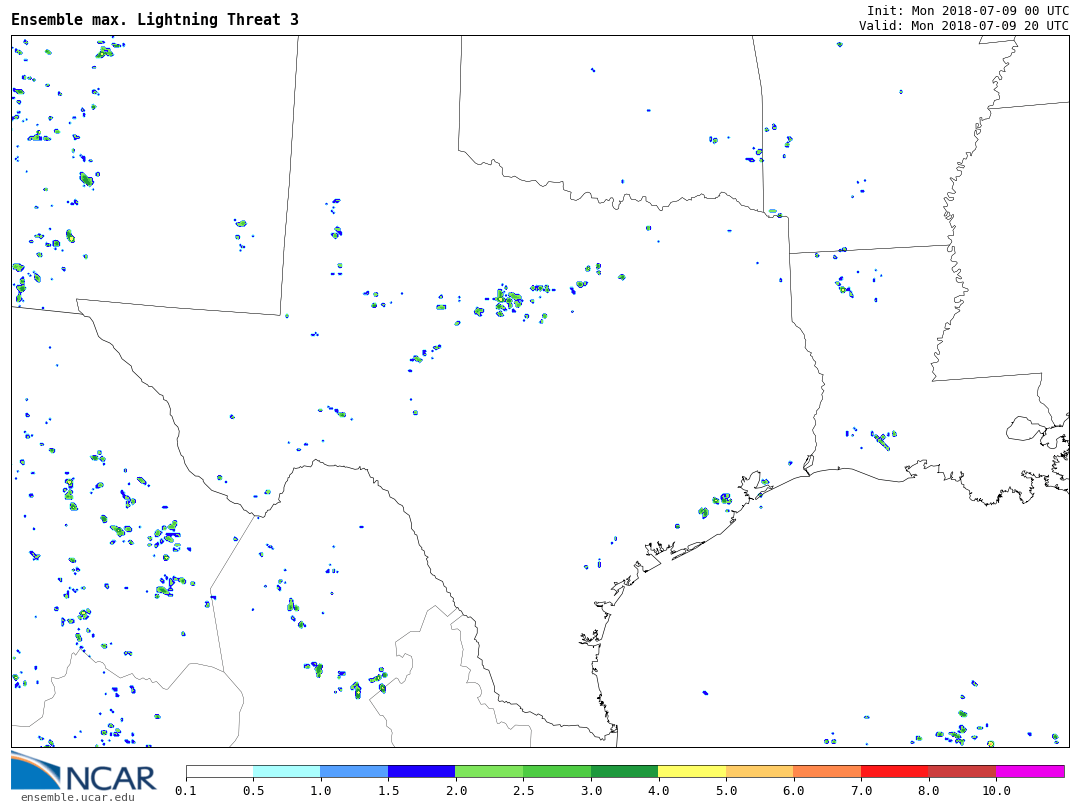This screenshot has height=810, width=1080.
Task: Click the dark red 8.0–10.0 colorbar swatch
Action: click(962, 771)
